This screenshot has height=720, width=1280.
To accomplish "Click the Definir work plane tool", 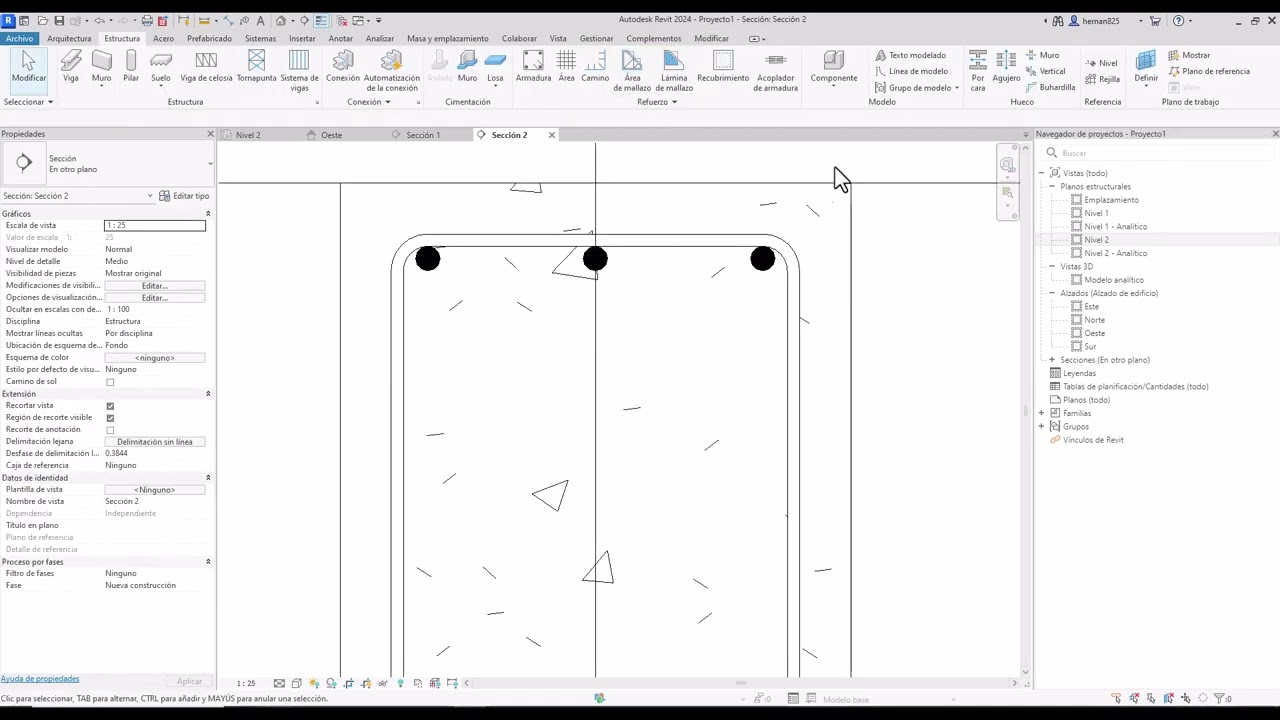I will tap(1146, 67).
